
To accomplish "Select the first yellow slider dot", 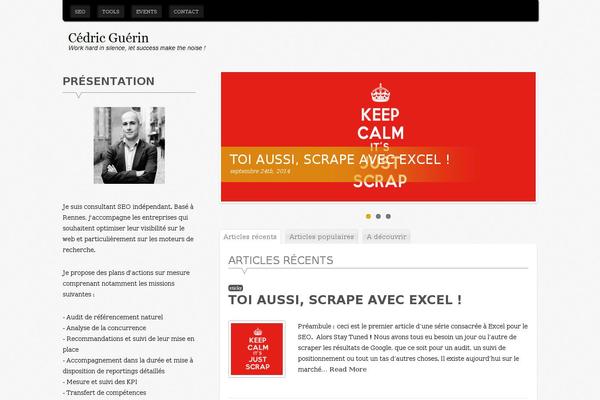I will click(368, 216).
